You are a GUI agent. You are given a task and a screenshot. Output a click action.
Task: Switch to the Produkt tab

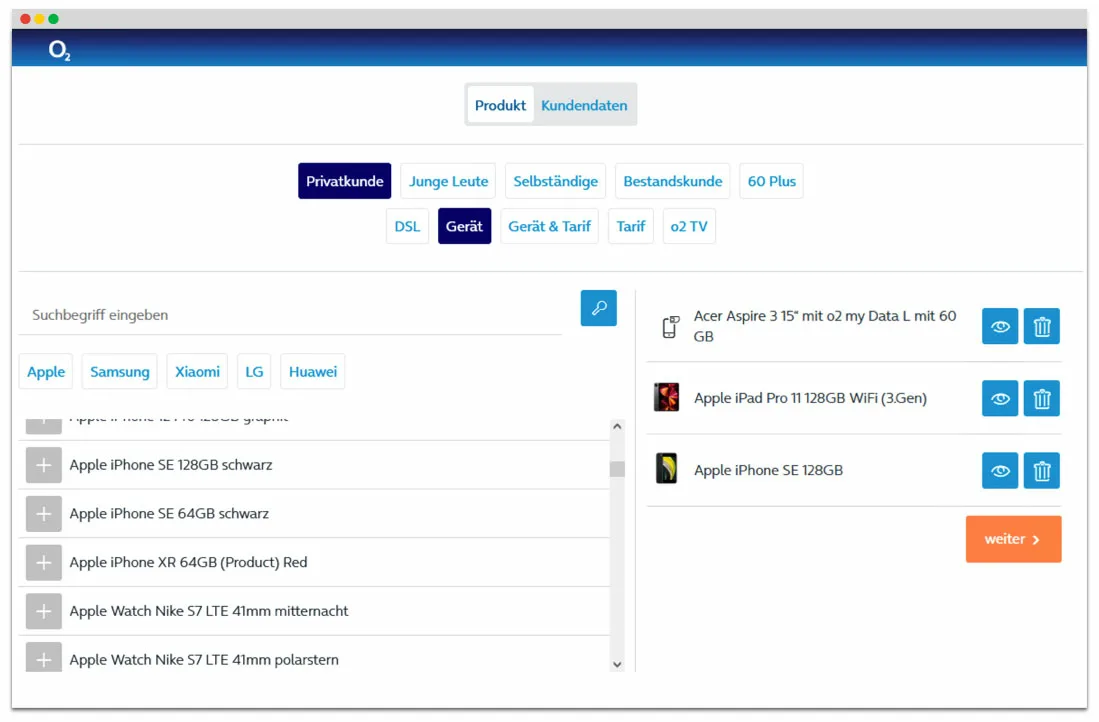pos(500,105)
